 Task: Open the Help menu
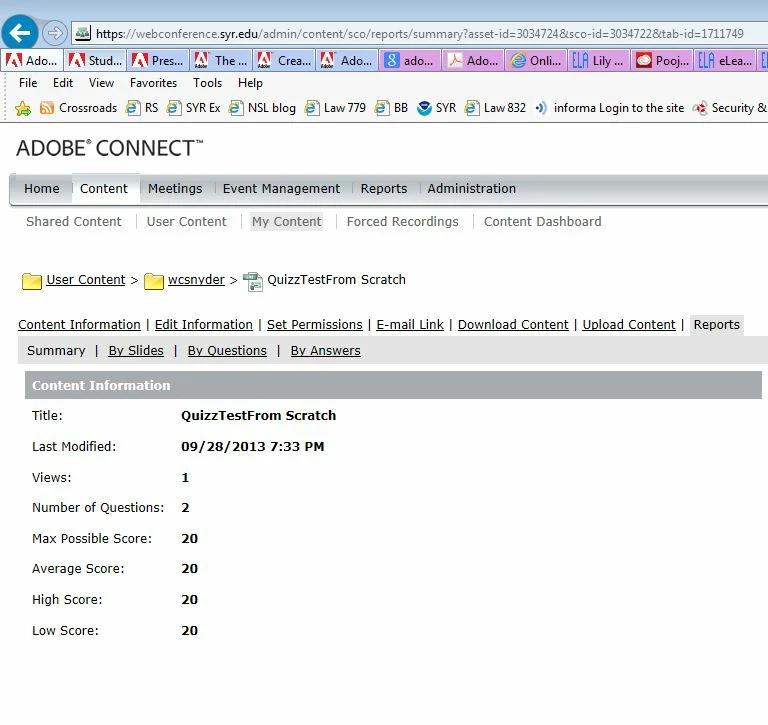(x=250, y=83)
